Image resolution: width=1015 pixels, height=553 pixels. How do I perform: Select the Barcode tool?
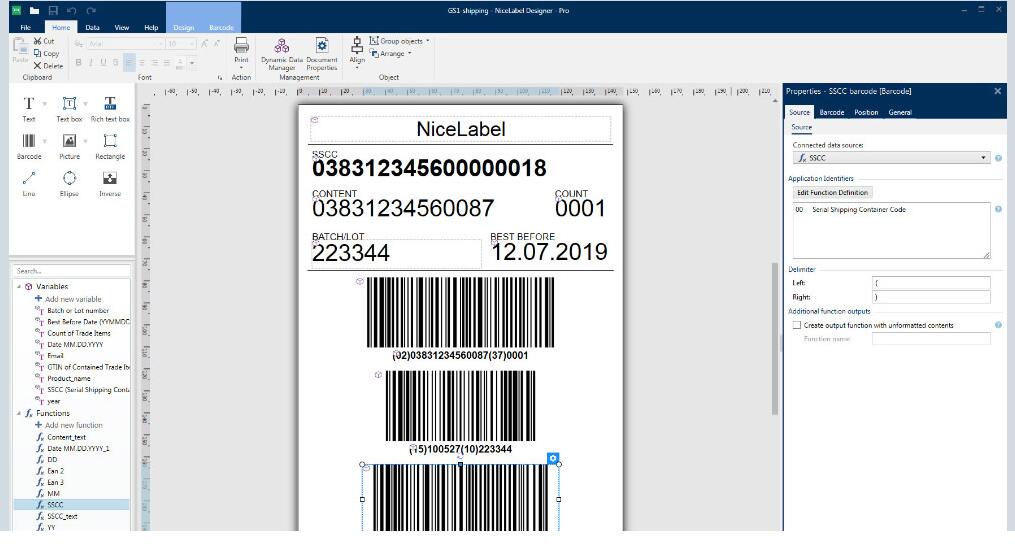pos(28,146)
